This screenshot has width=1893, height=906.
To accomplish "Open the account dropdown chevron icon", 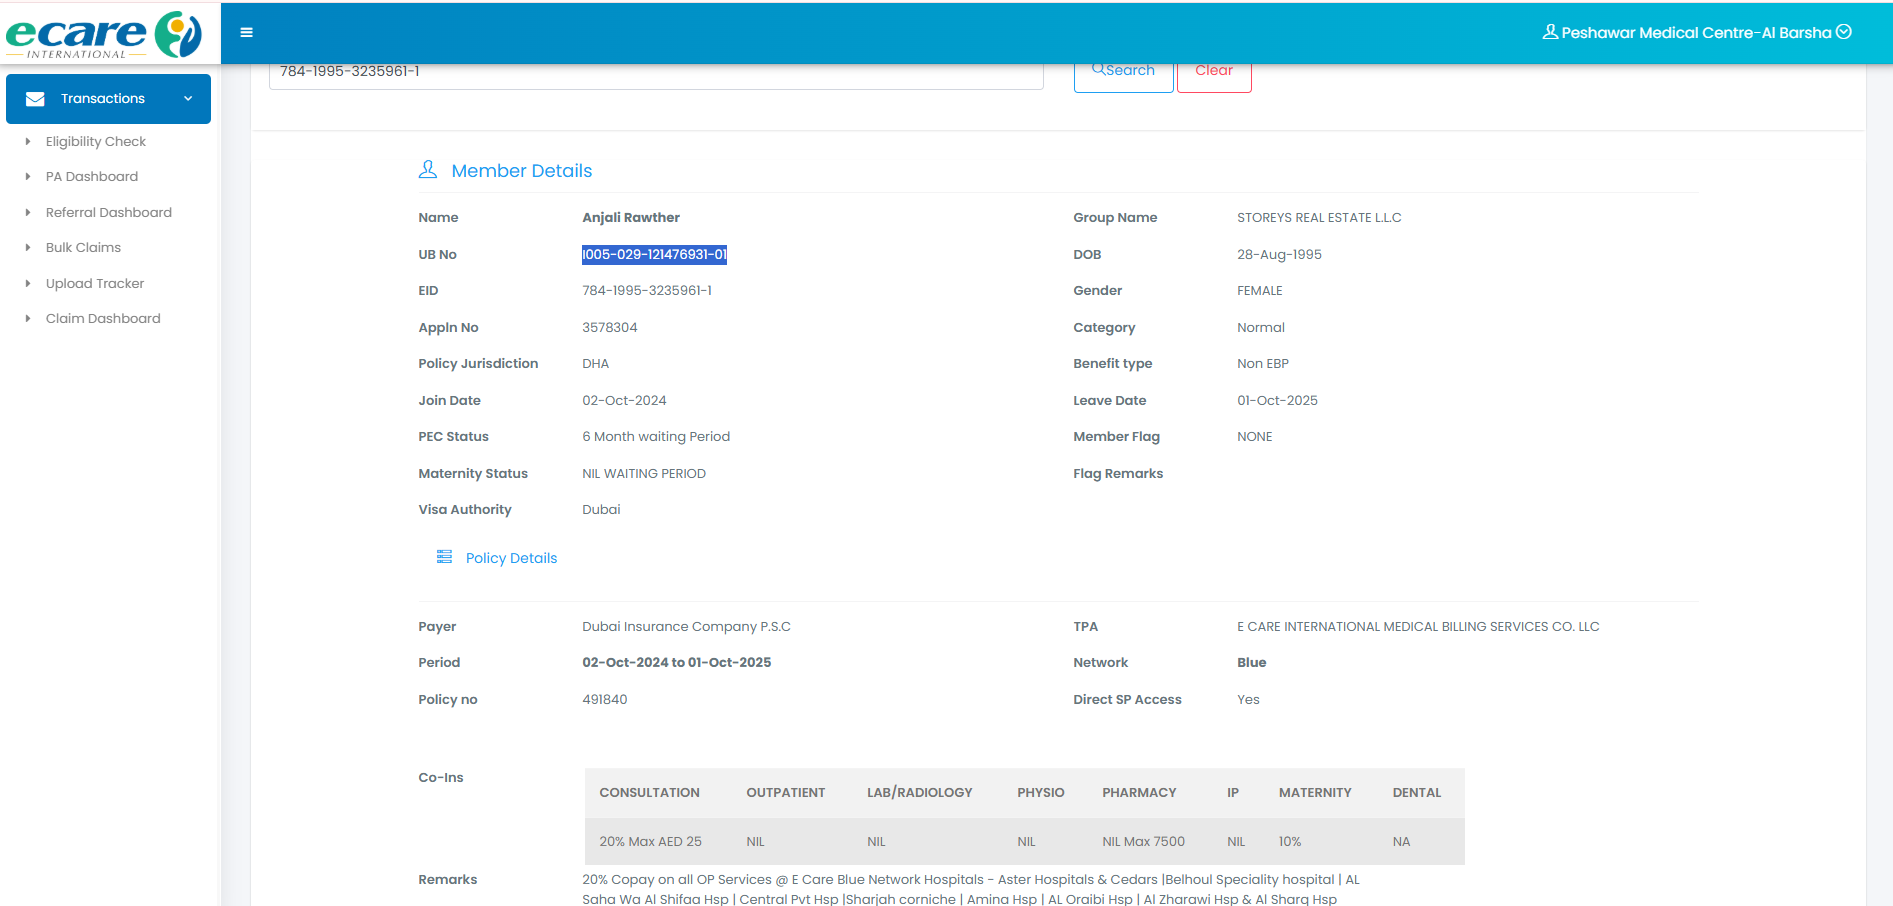I will 1844,32.
